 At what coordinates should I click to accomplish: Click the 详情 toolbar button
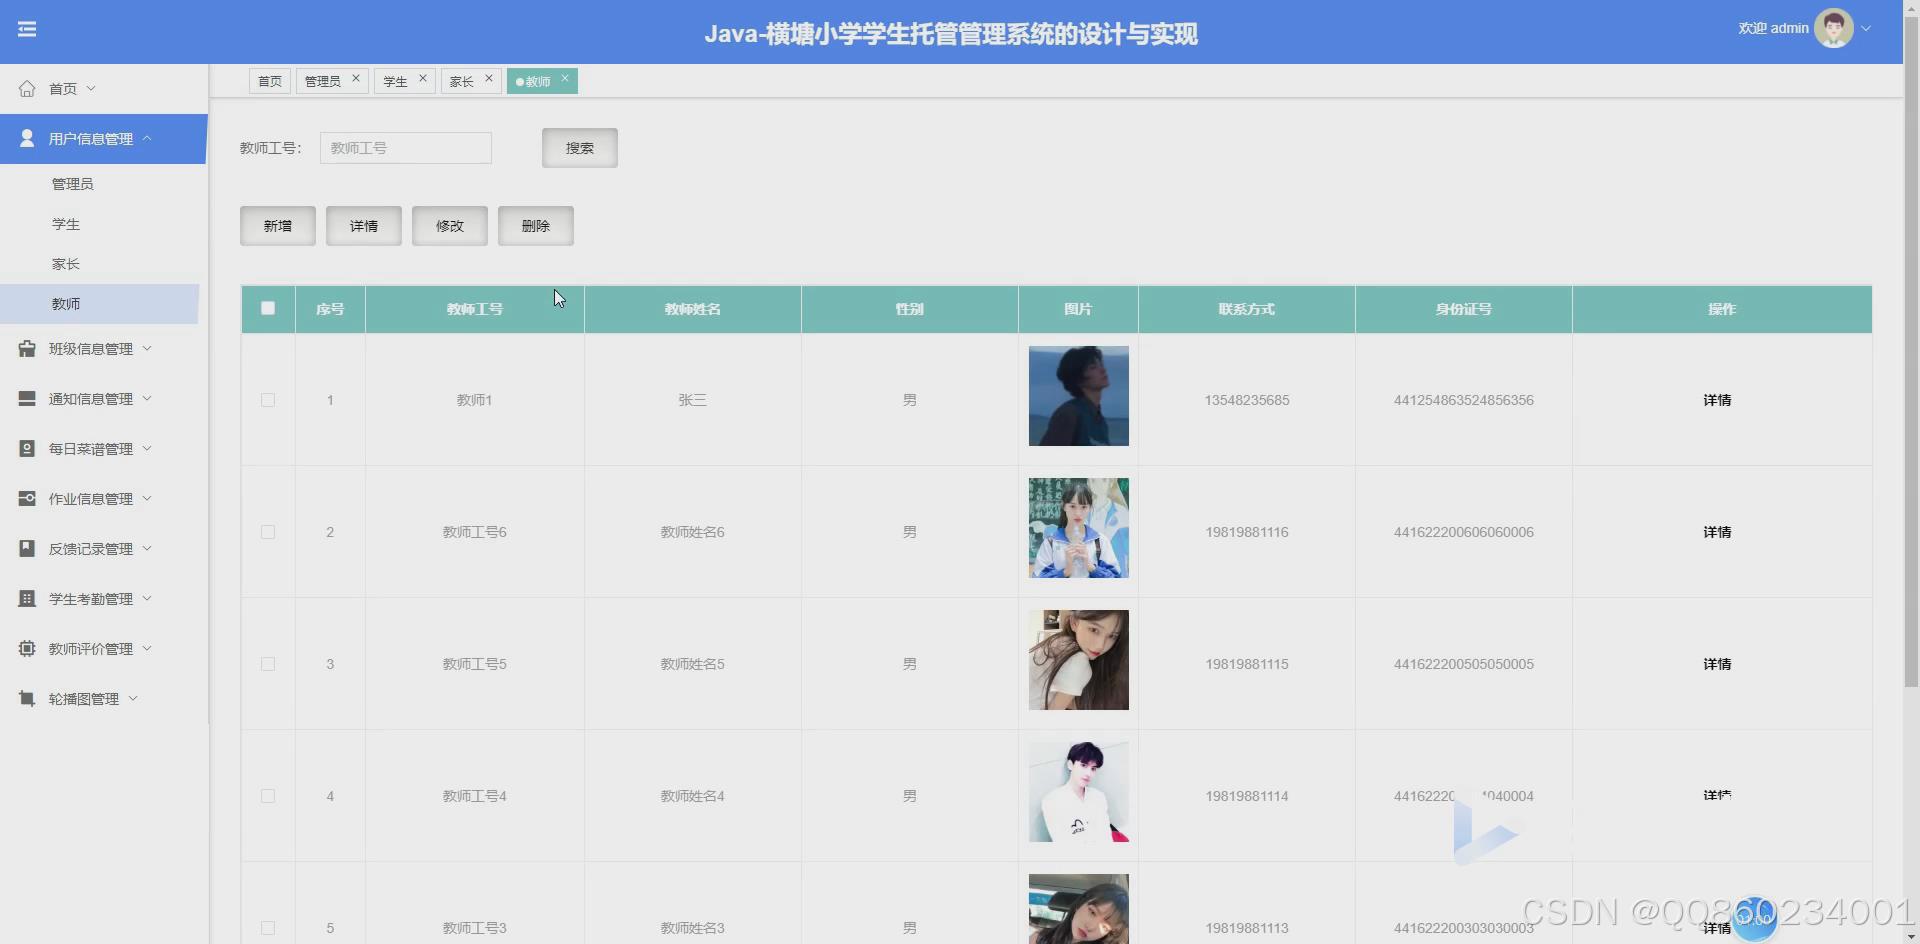point(364,226)
